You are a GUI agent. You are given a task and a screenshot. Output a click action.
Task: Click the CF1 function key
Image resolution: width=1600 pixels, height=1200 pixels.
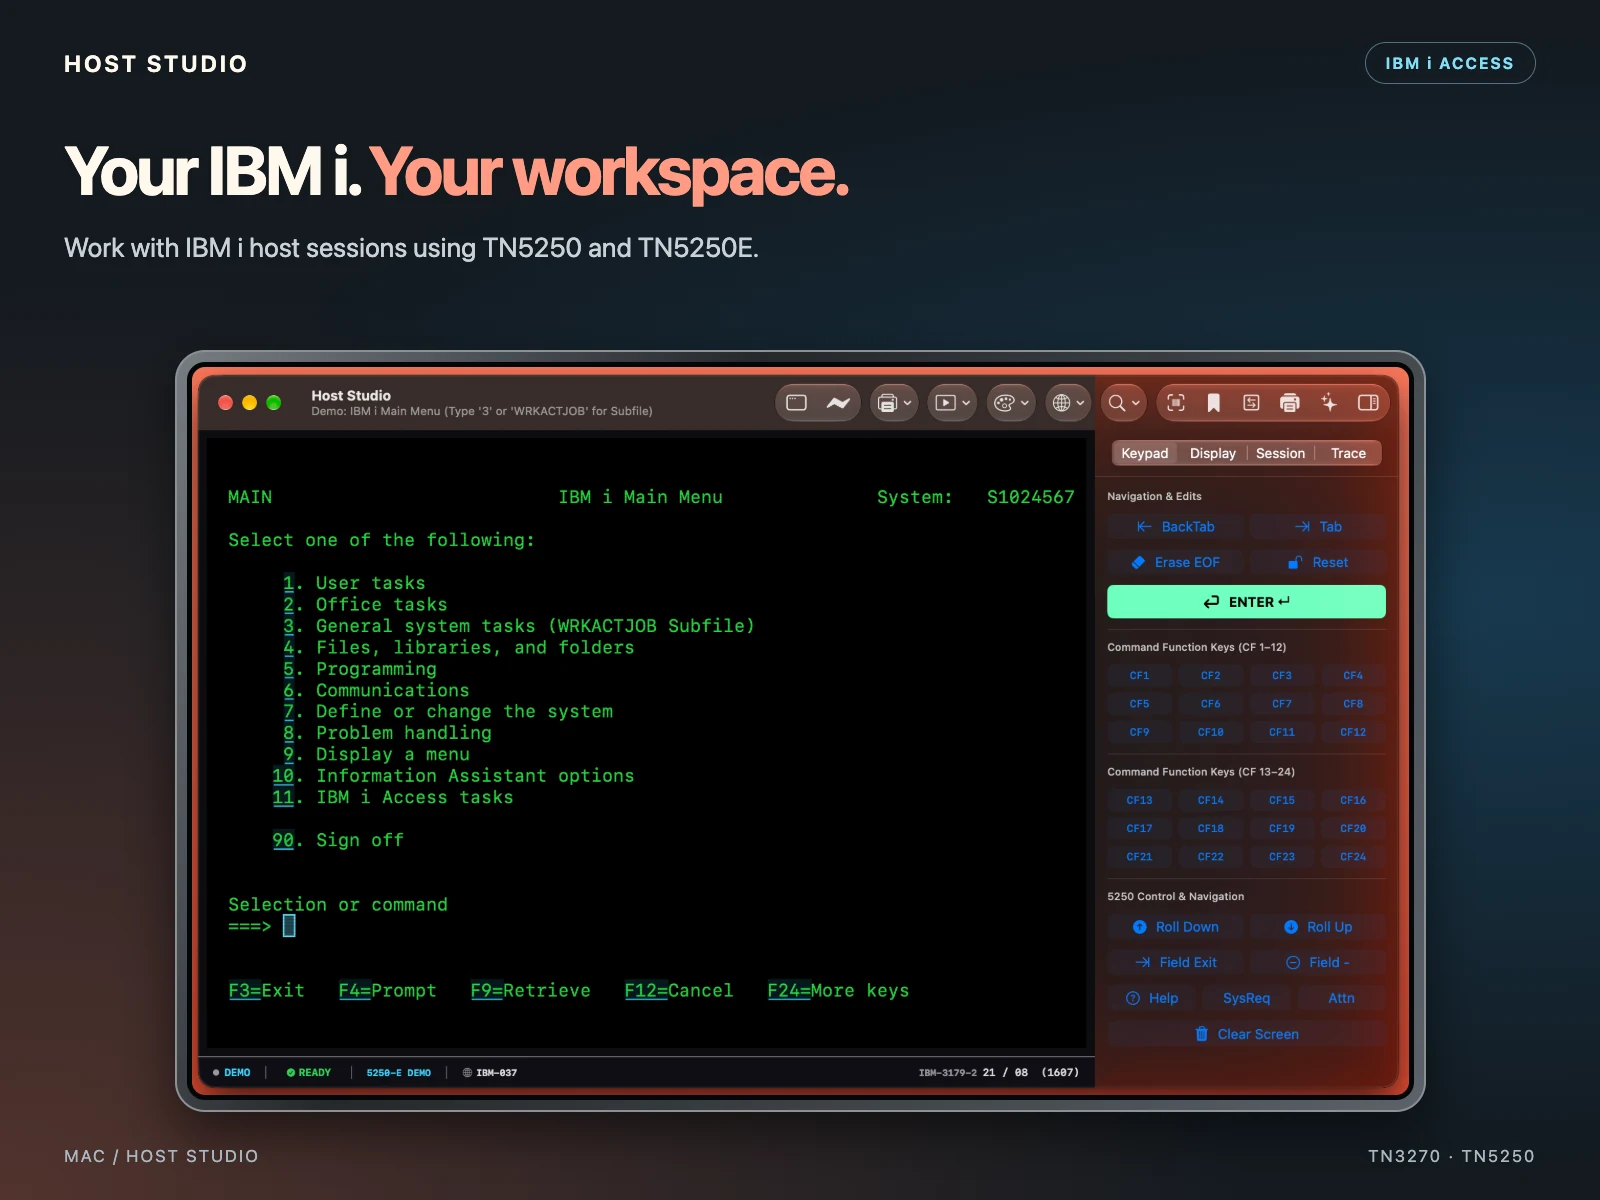[1139, 676]
